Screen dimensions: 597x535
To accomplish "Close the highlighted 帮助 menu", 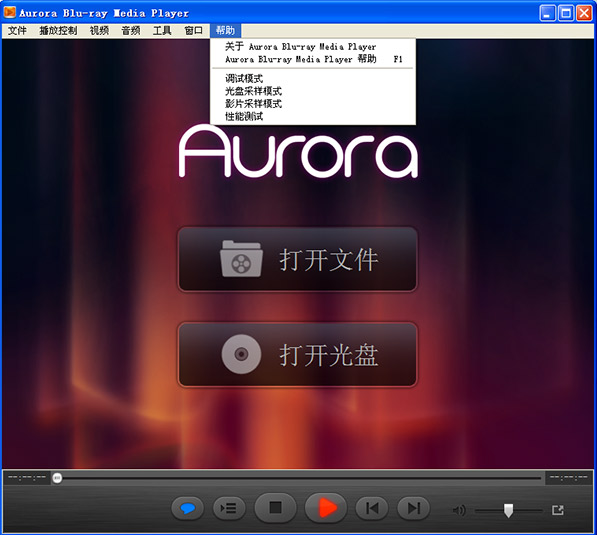I will 225,30.
